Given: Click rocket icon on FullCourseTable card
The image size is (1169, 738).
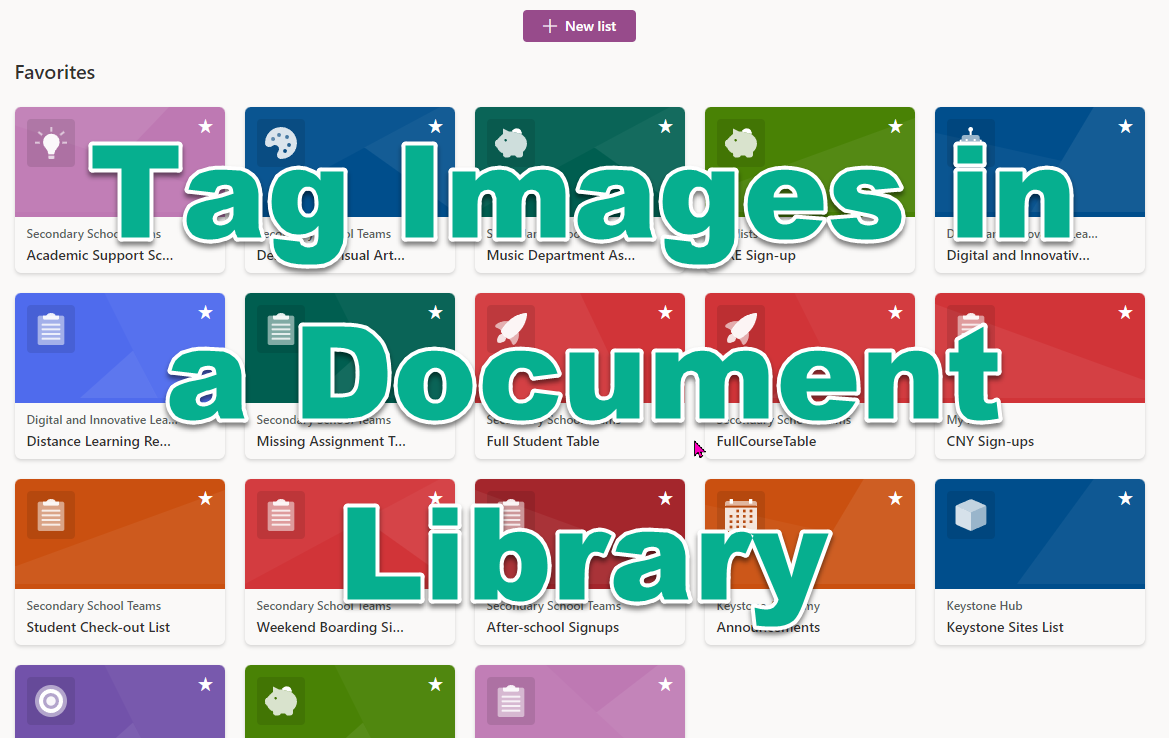Looking at the screenshot, I should coord(741,329).
